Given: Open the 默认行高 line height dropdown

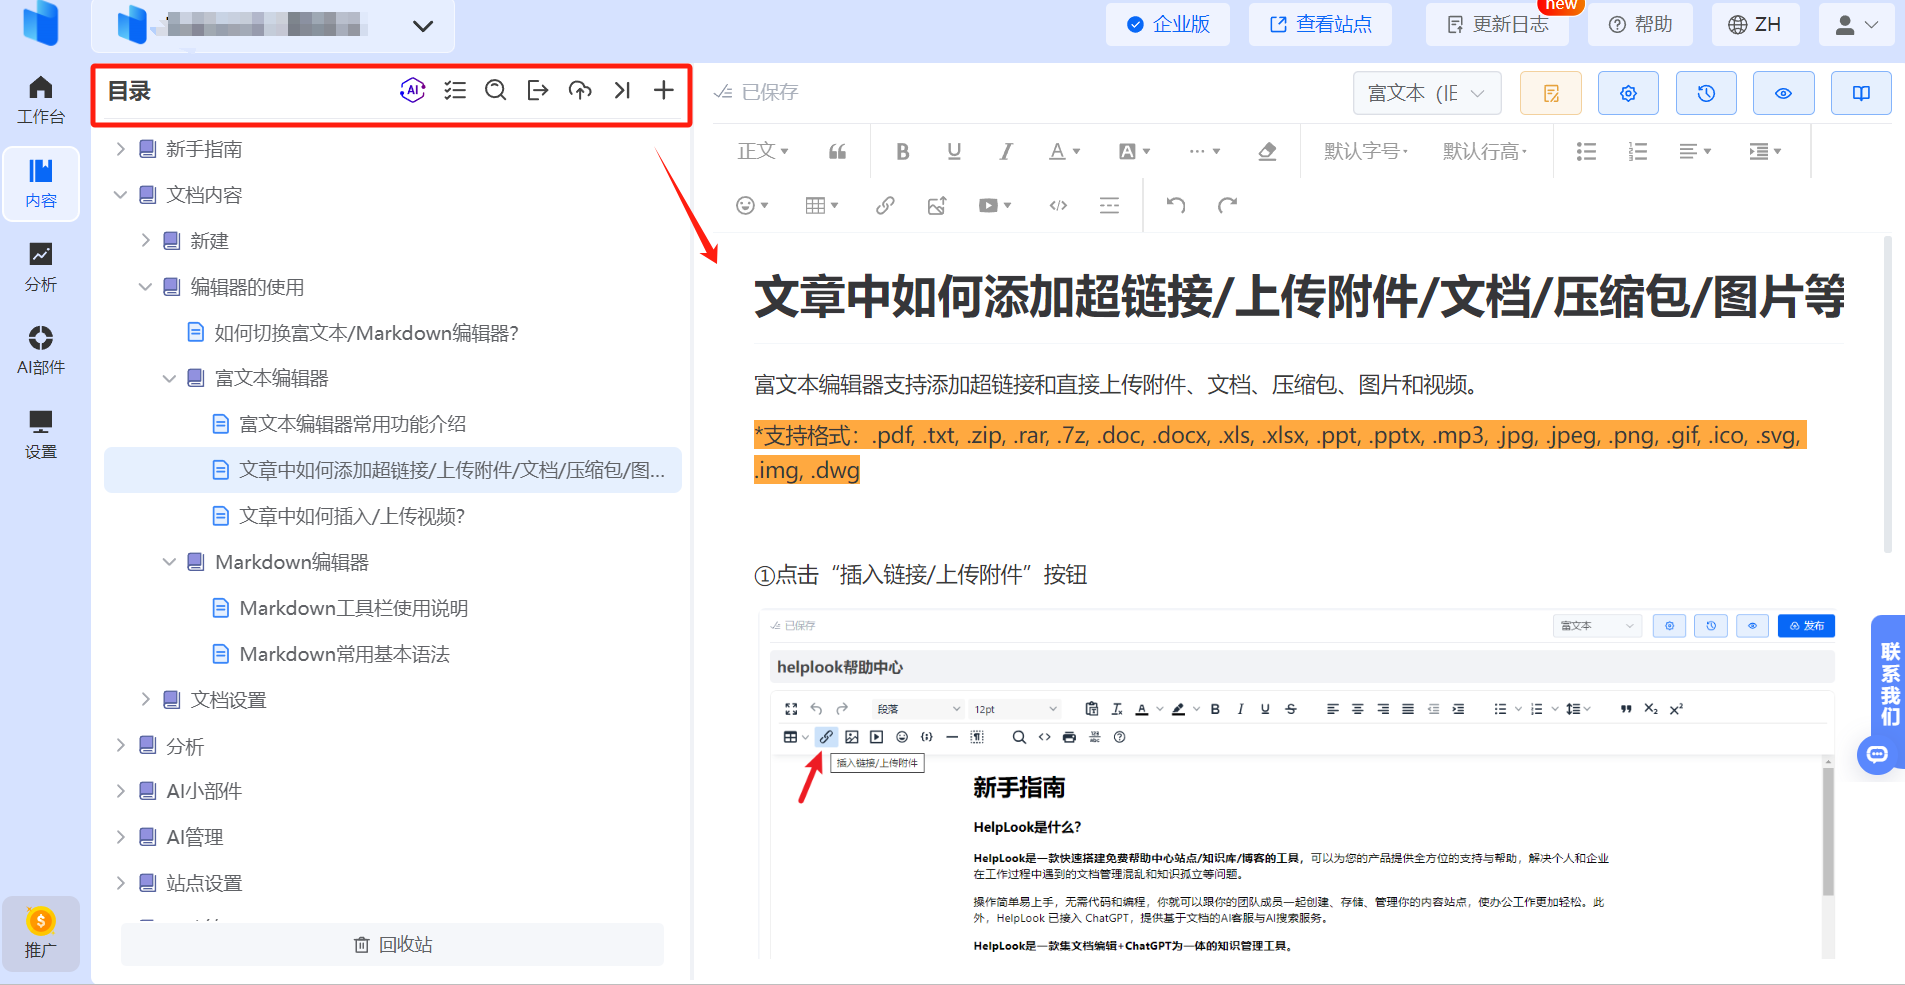Looking at the screenshot, I should pyautogui.click(x=1485, y=152).
